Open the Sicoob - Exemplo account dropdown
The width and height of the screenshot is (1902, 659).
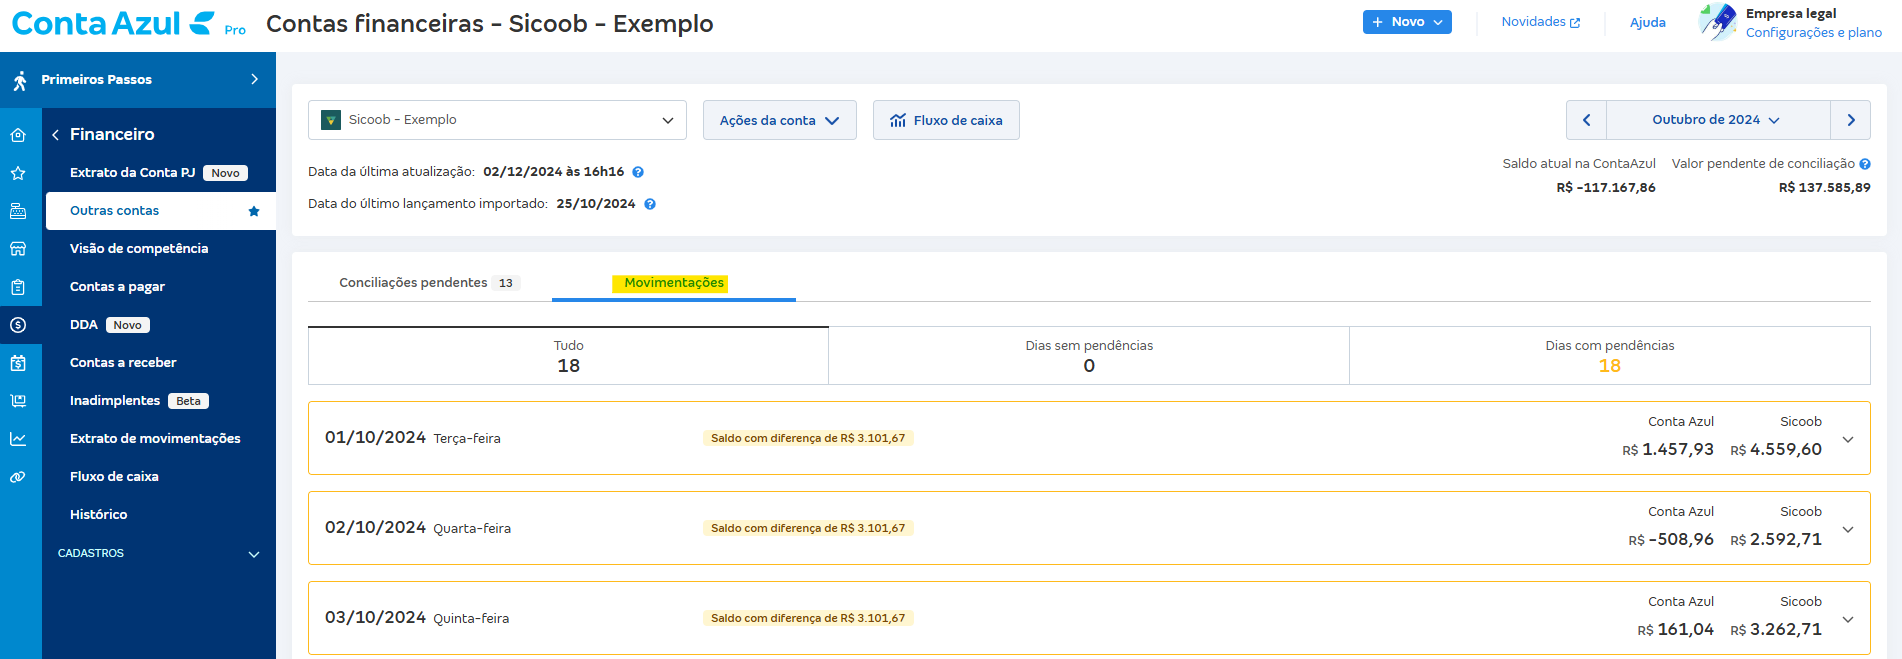tap(497, 120)
